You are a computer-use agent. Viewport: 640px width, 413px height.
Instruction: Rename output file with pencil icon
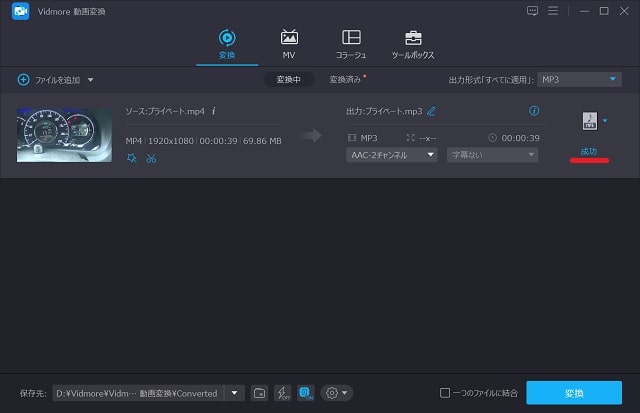[431, 111]
